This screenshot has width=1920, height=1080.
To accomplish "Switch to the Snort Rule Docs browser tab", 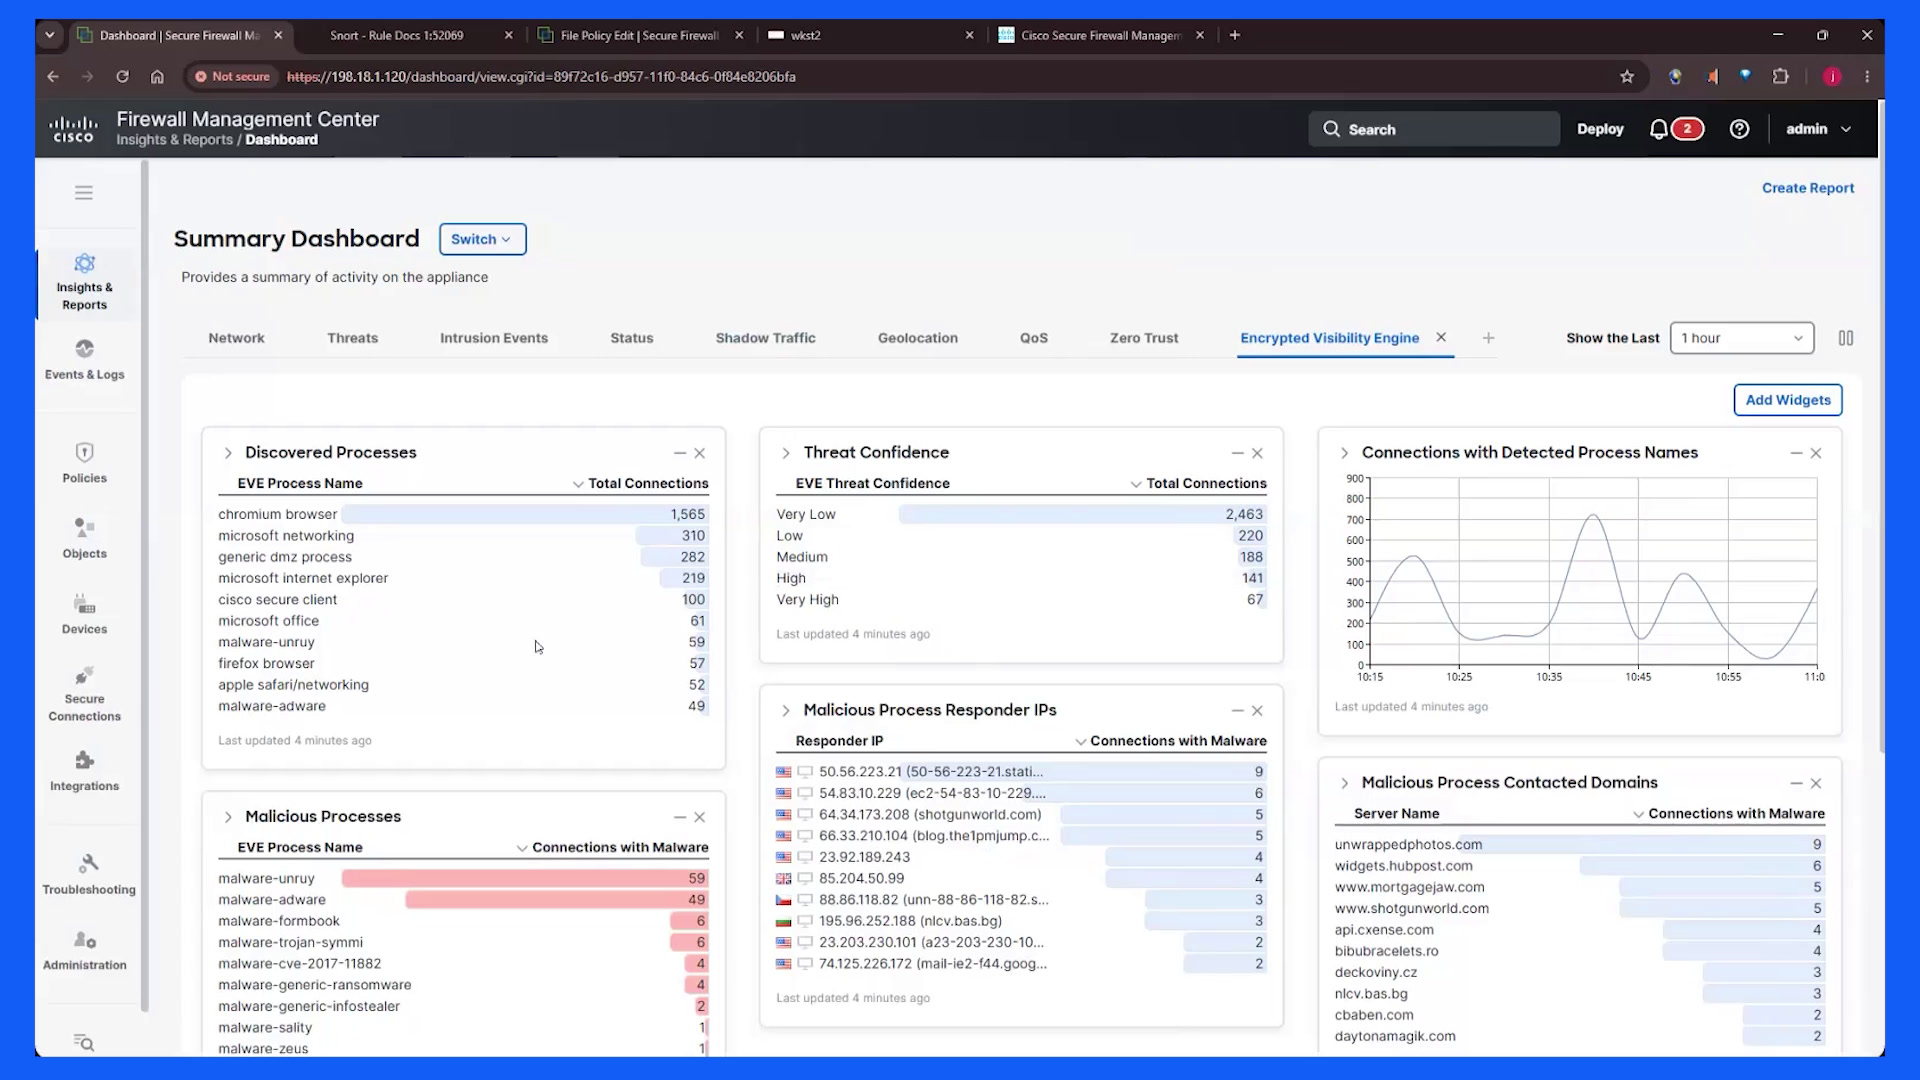I will coord(397,35).
